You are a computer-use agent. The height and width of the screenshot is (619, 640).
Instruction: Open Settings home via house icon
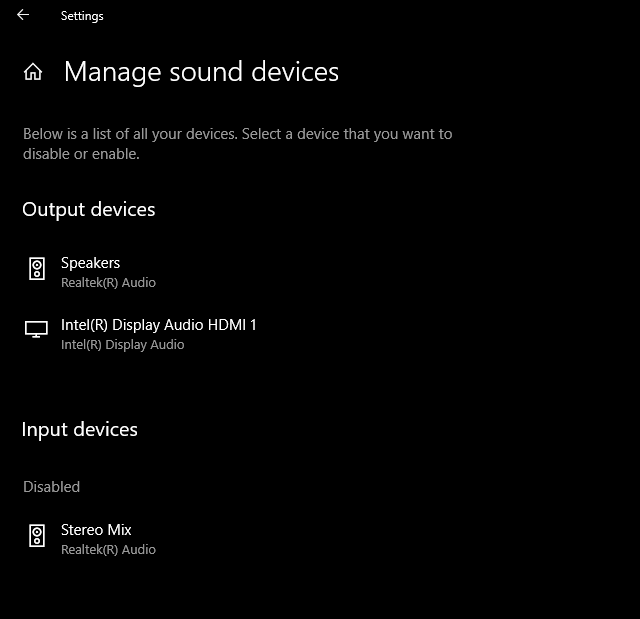pyautogui.click(x=33, y=72)
